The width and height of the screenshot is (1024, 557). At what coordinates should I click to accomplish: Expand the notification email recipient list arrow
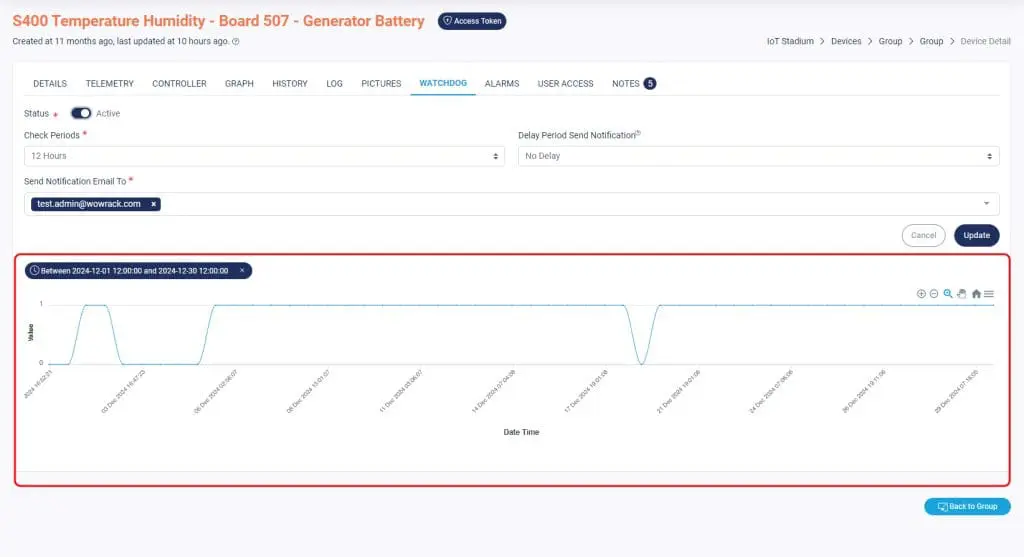pyautogui.click(x=986, y=204)
